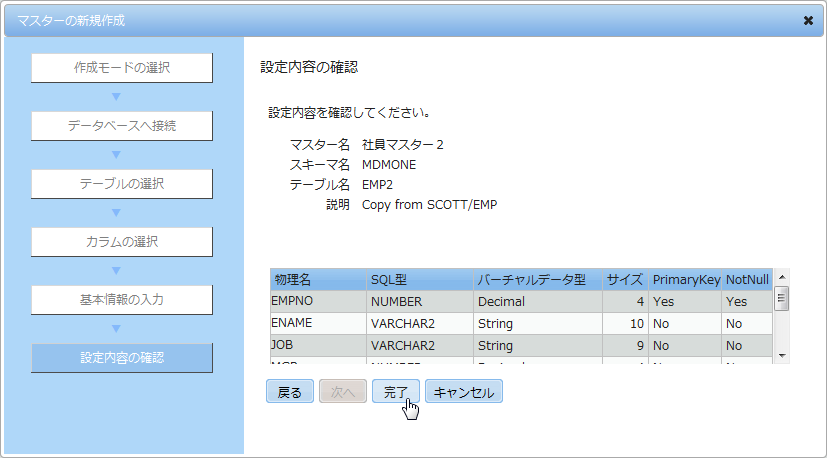Click the Decimal cell
The width and height of the screenshot is (827, 458).
click(x=538, y=301)
